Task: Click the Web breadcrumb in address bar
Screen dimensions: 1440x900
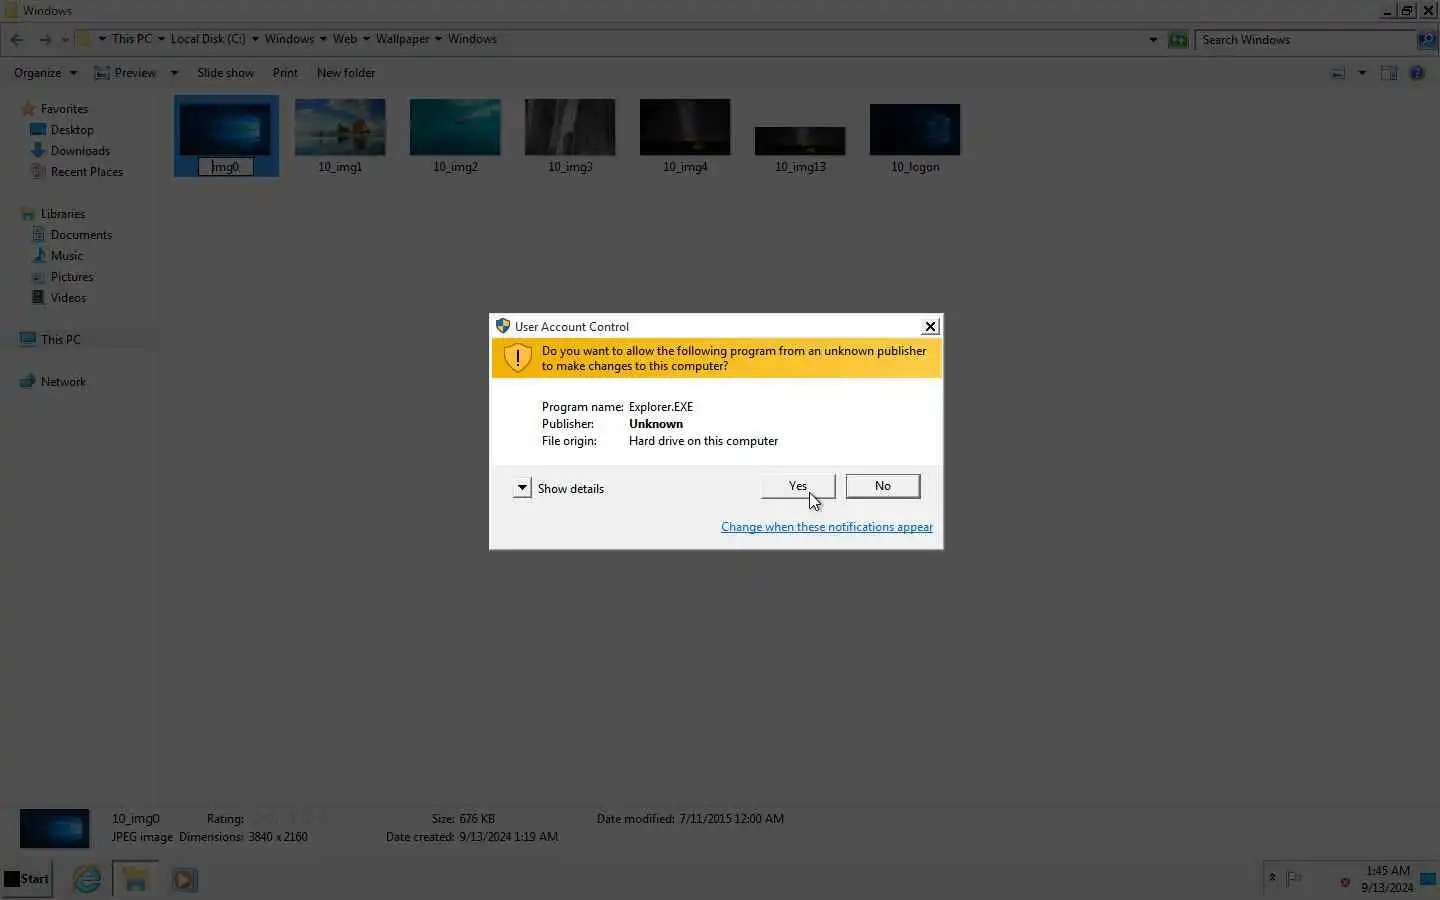Action: click(x=345, y=39)
